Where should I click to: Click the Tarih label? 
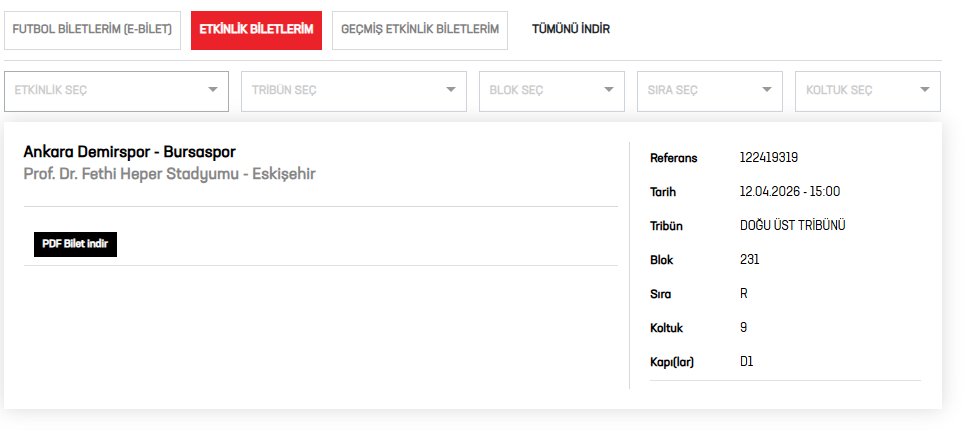(x=663, y=192)
